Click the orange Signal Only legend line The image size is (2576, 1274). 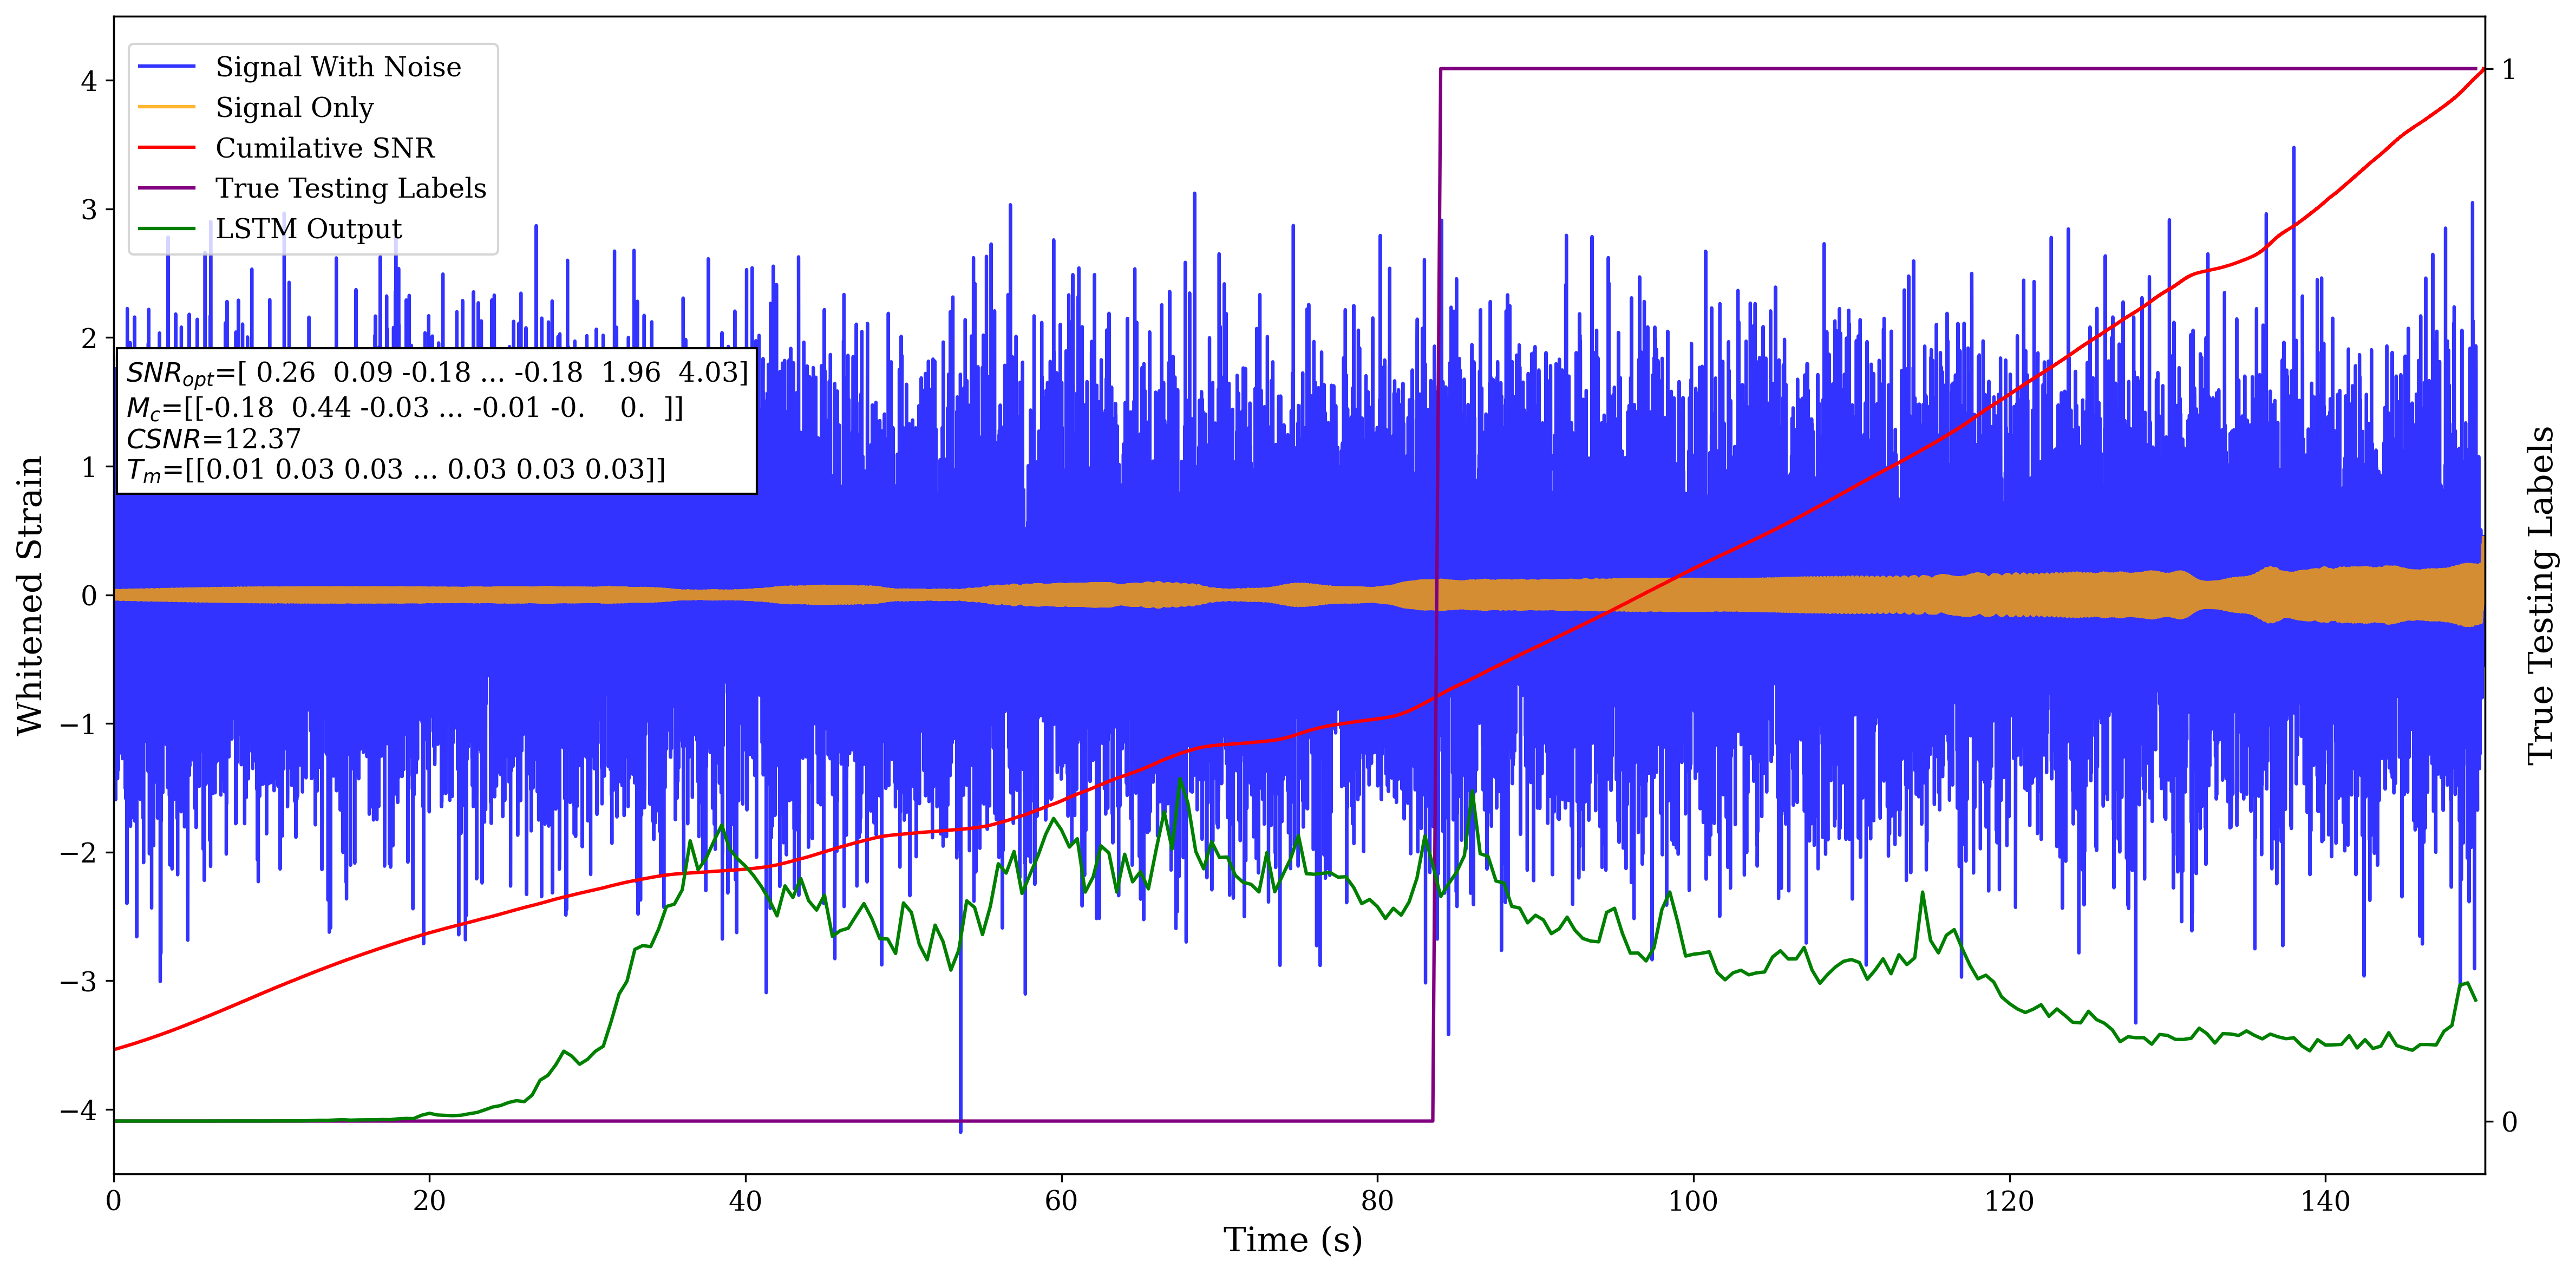coord(166,107)
